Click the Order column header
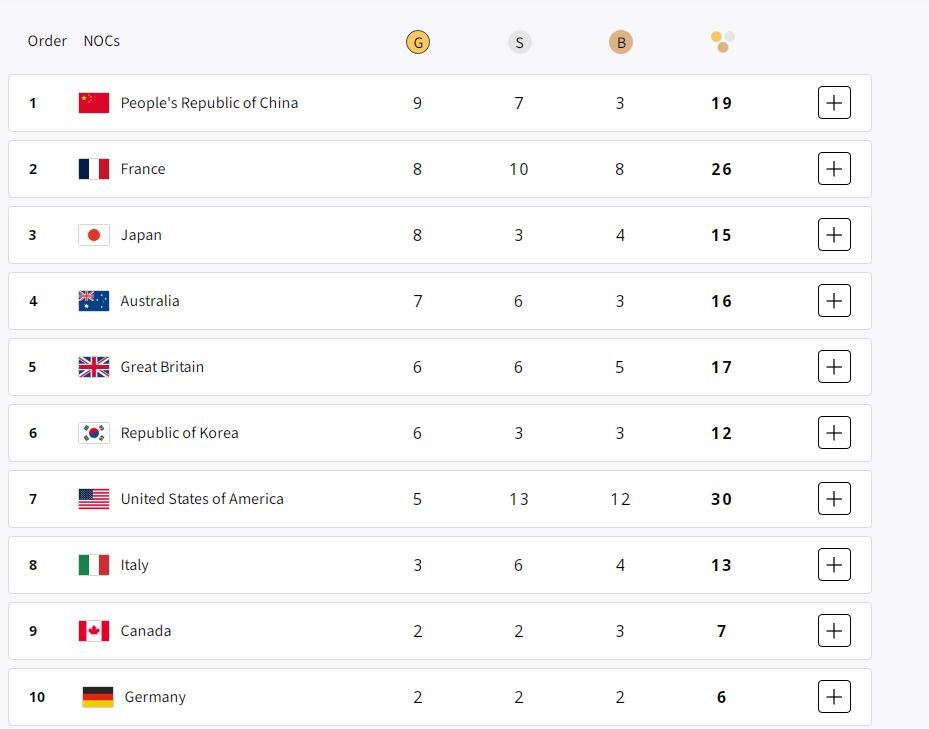 (46, 41)
